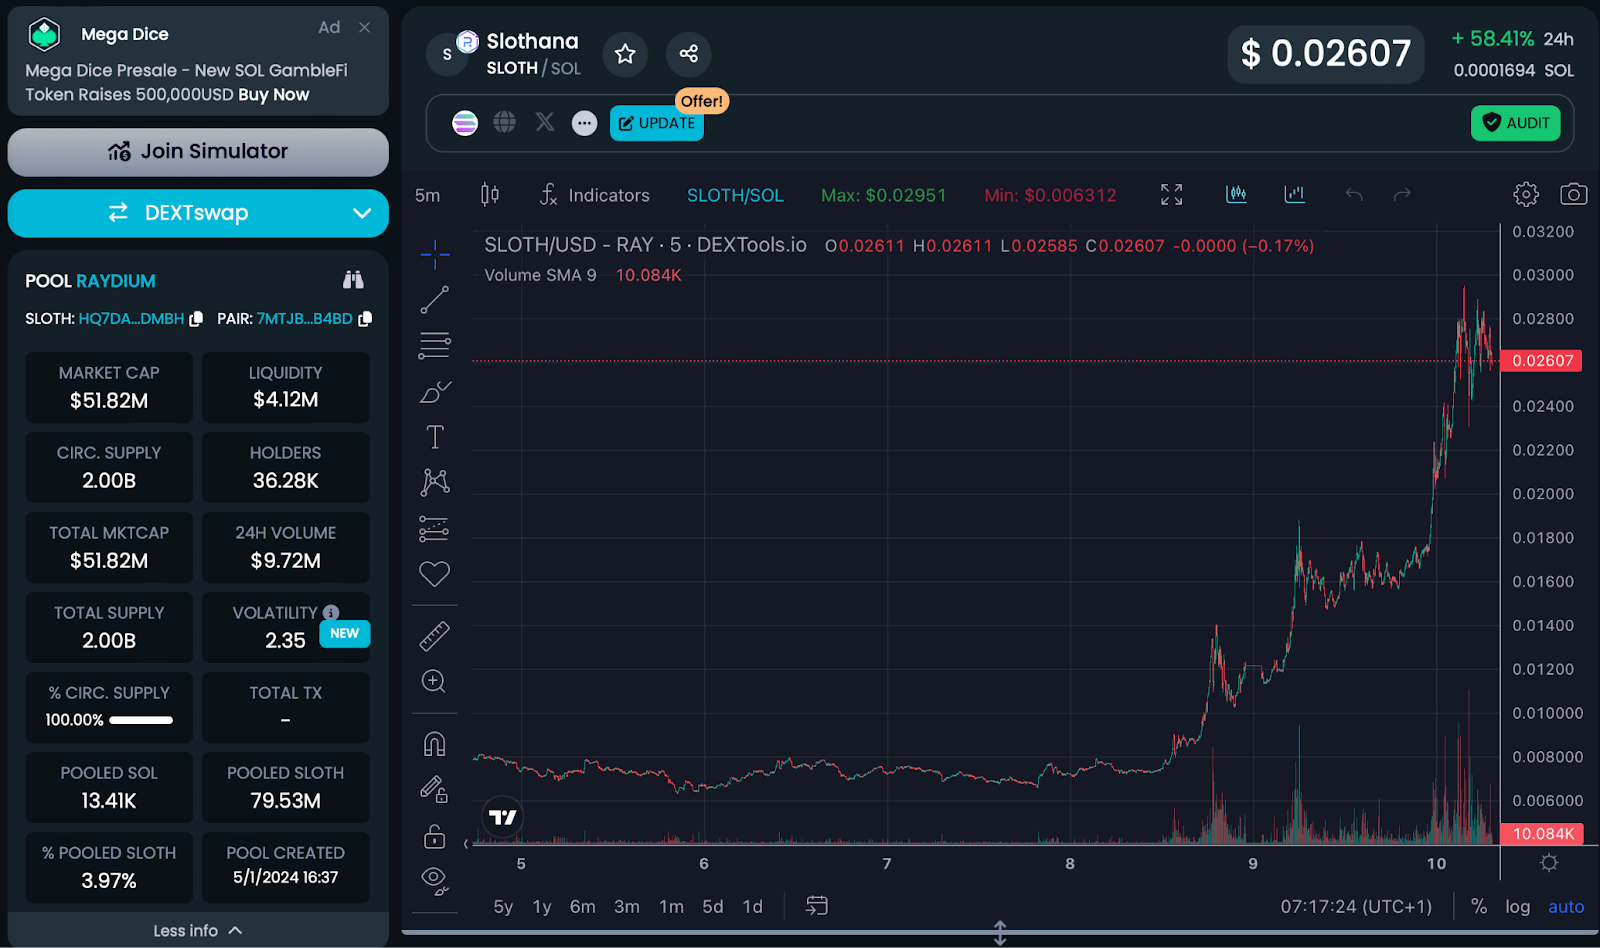Add Slothana to favorites with star icon
Image resolution: width=1600 pixels, height=948 pixels.
point(625,54)
